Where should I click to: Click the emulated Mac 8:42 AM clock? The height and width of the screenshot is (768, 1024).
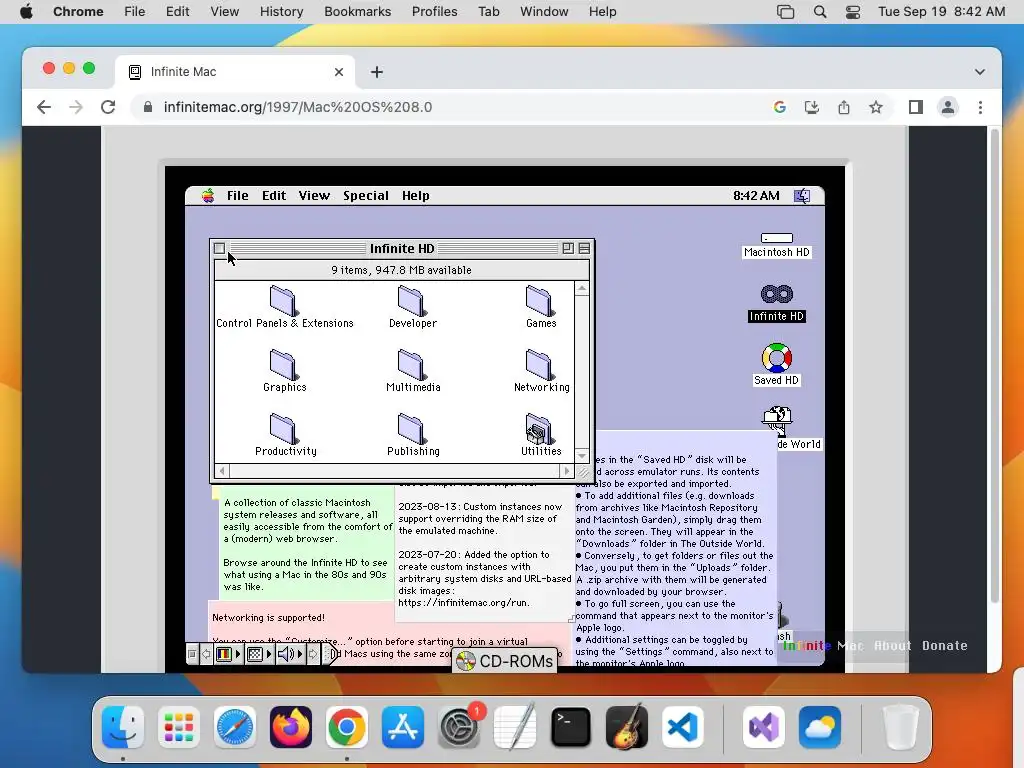click(756, 196)
